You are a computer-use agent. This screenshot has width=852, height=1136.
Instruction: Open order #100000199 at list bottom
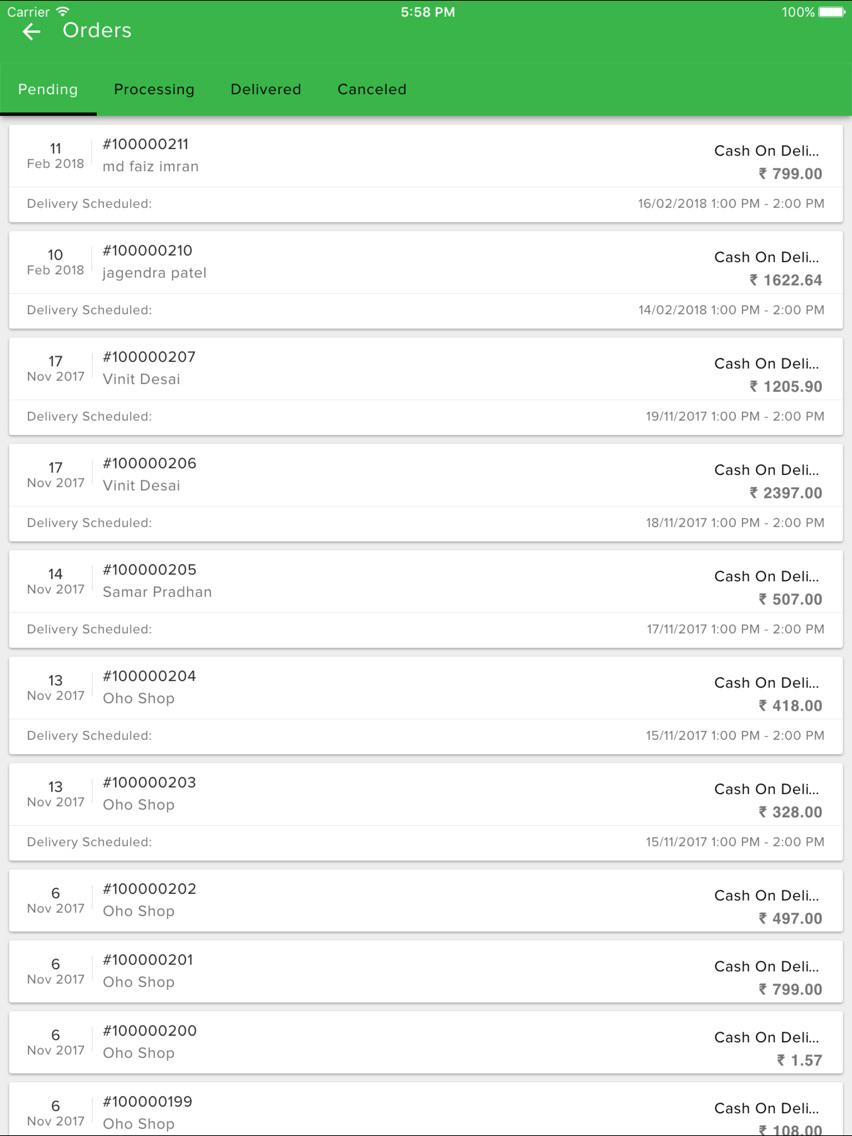coord(426,1109)
